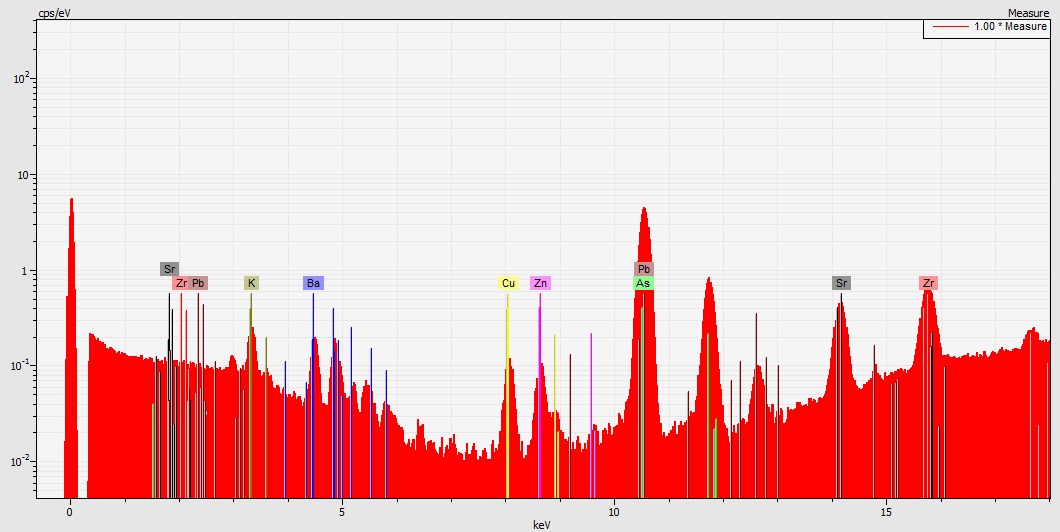Click the K element marker label
The image size is (1060, 532).
tap(251, 283)
